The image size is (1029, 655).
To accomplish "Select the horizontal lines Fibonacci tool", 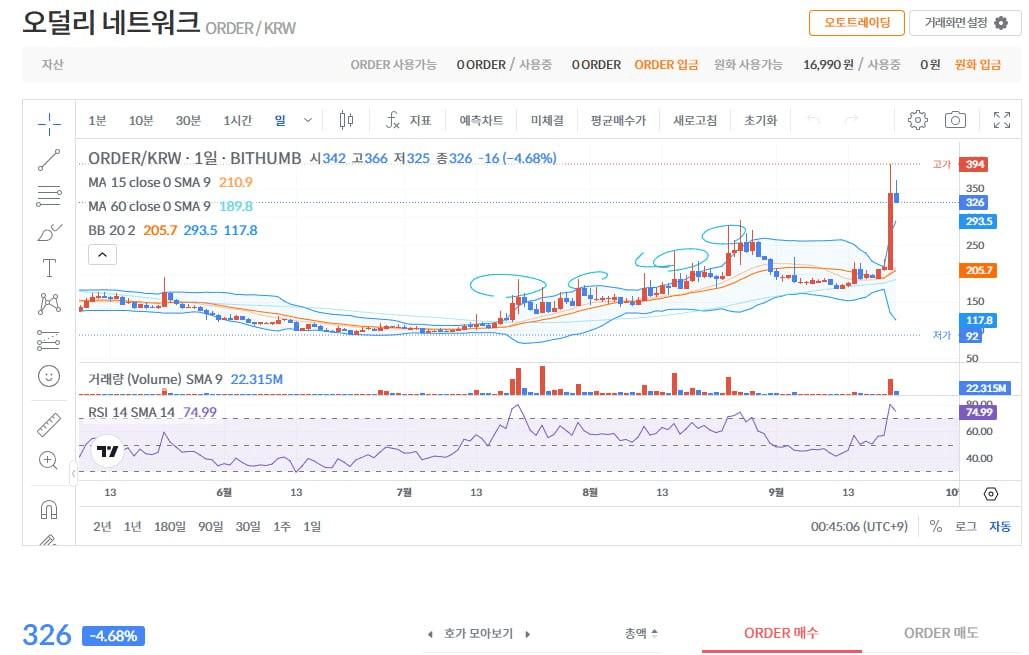I will point(49,196).
